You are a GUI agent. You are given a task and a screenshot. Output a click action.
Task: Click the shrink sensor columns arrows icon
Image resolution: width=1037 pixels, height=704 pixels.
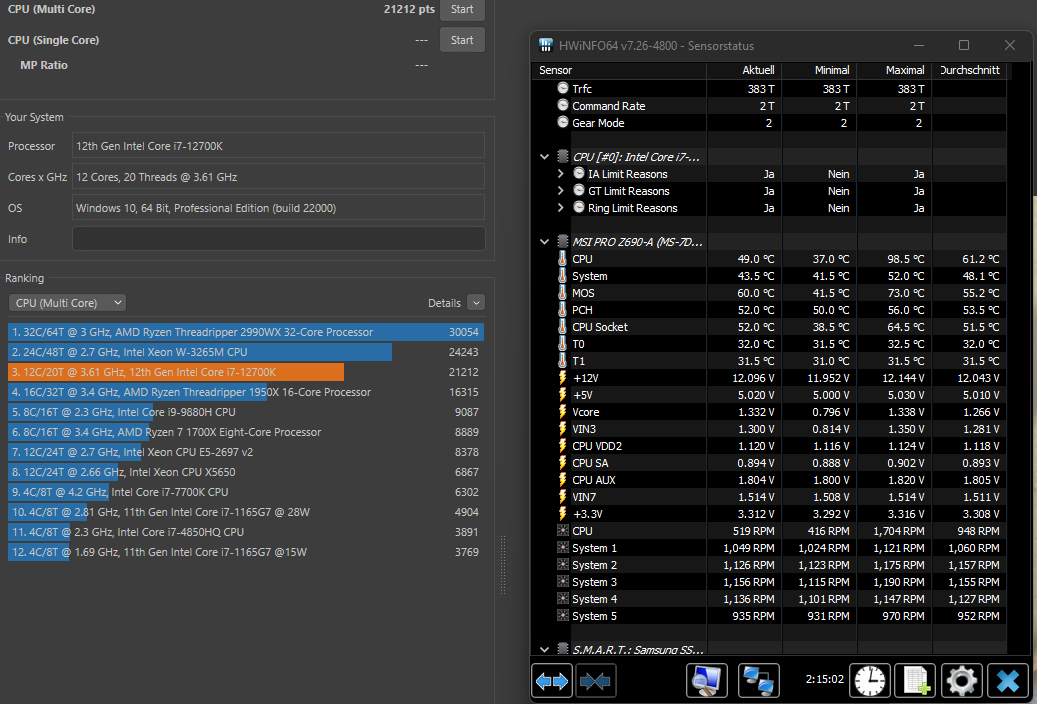click(x=595, y=680)
